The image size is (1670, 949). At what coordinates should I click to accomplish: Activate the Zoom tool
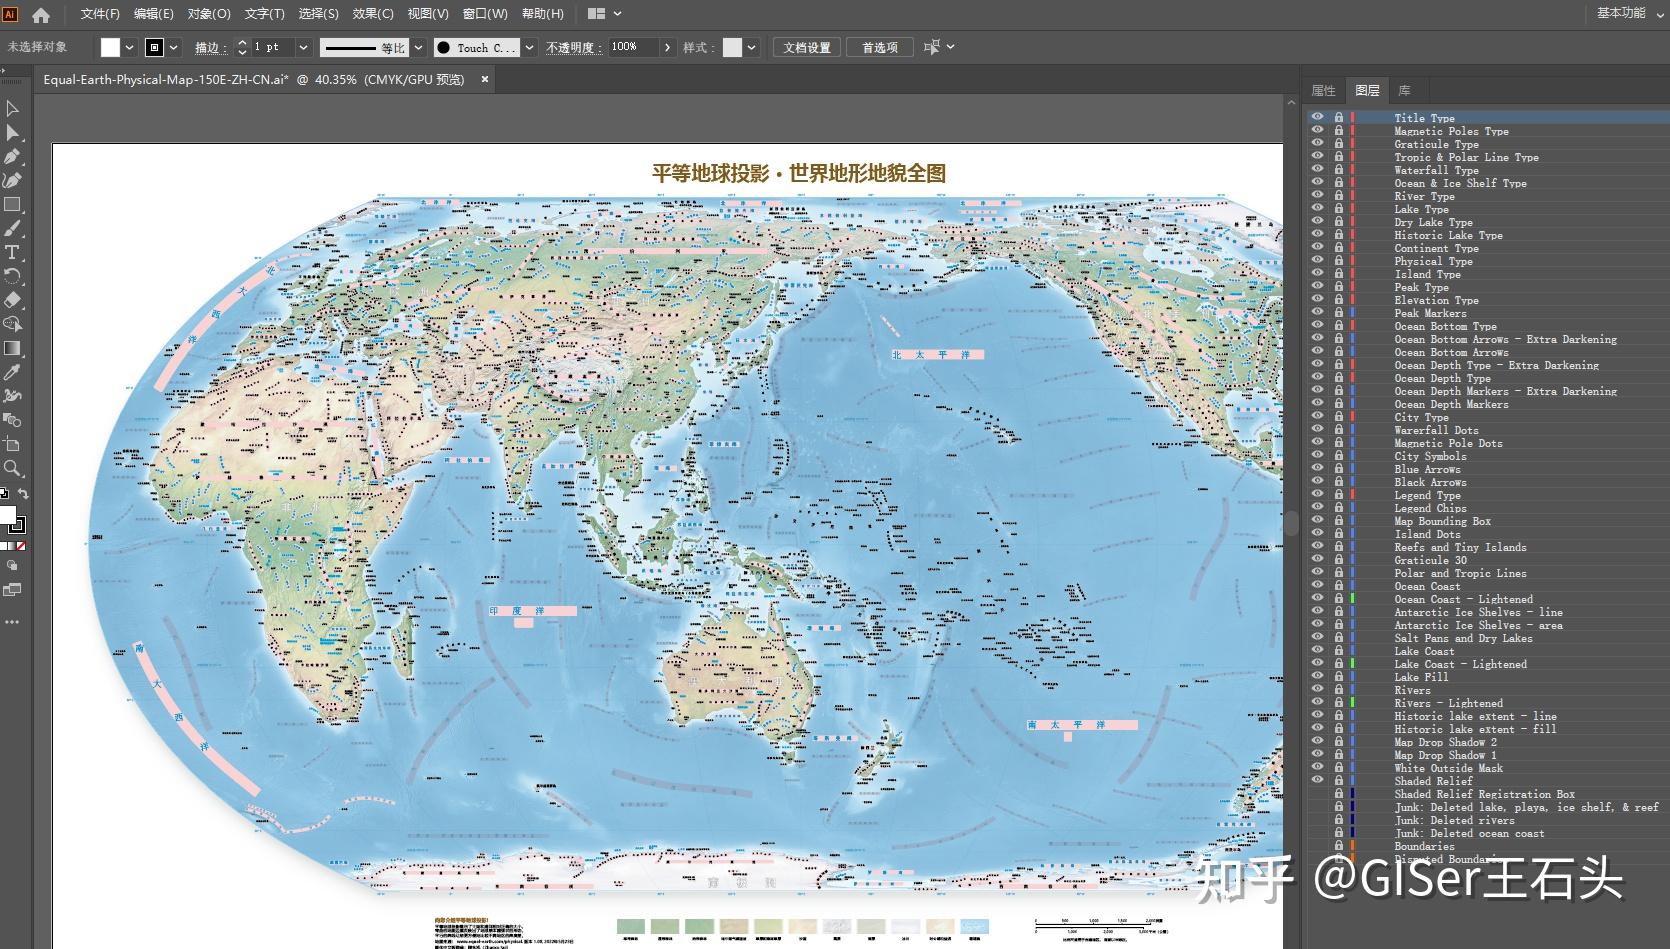13,468
